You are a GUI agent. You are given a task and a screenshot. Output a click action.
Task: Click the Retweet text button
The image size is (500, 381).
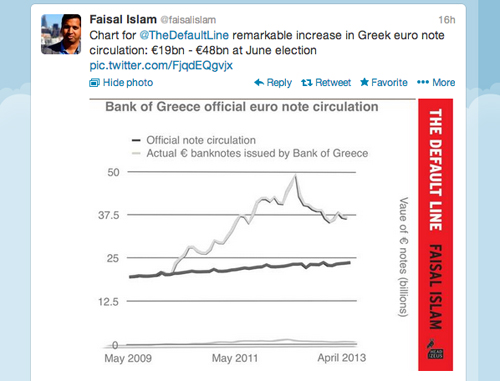333,82
